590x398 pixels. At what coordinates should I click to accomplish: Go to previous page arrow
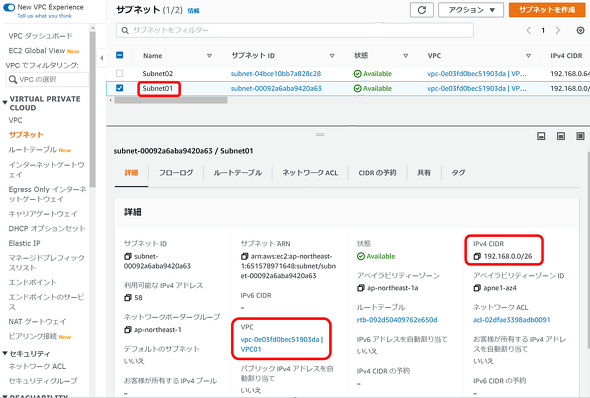coord(529,30)
